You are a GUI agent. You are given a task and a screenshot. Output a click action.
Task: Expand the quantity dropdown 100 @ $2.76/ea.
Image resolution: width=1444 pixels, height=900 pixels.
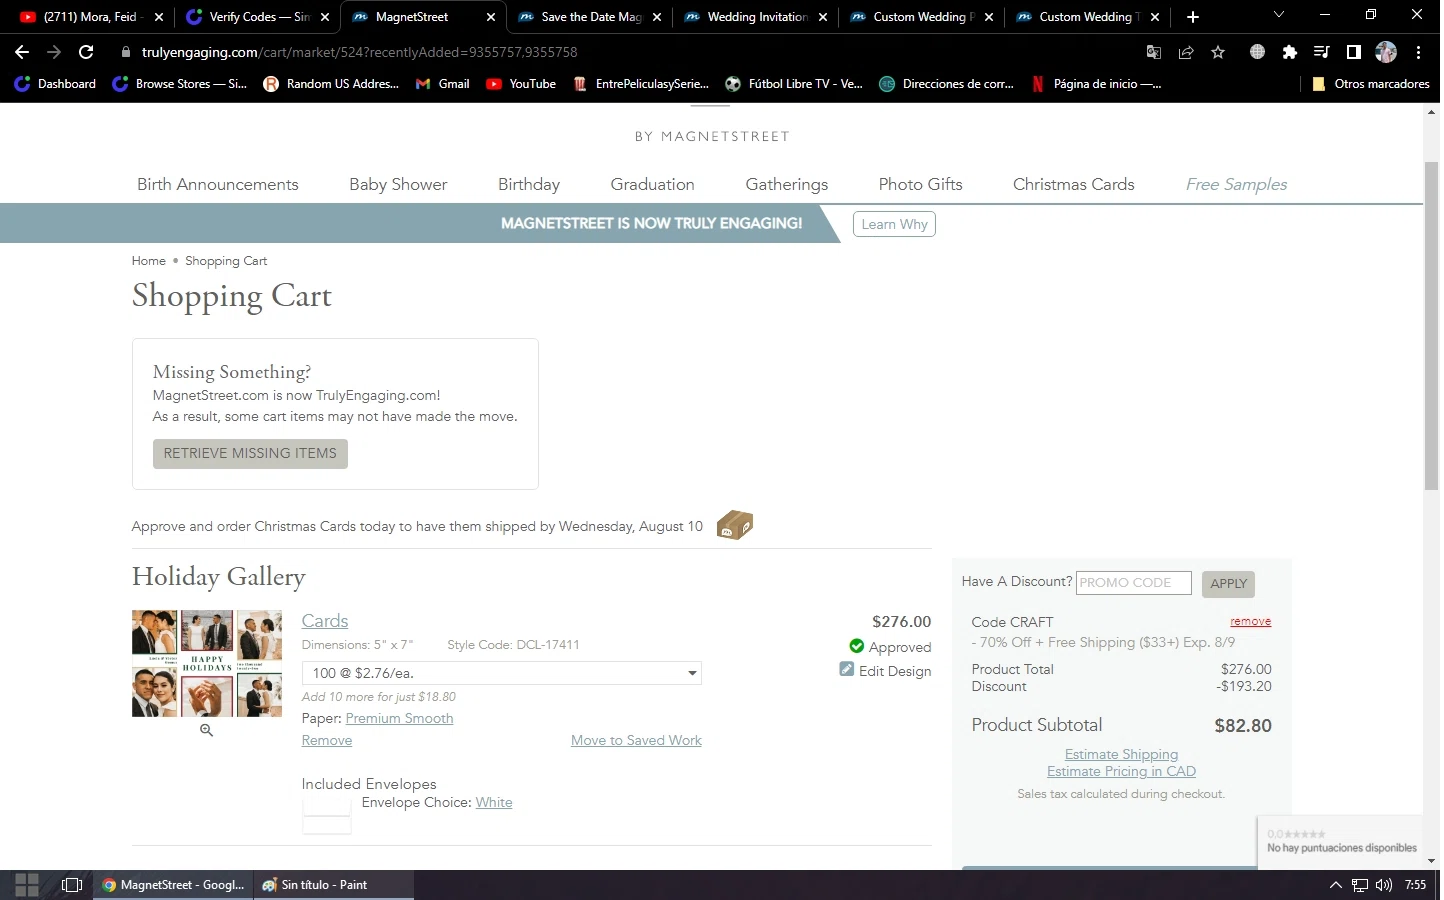502,673
